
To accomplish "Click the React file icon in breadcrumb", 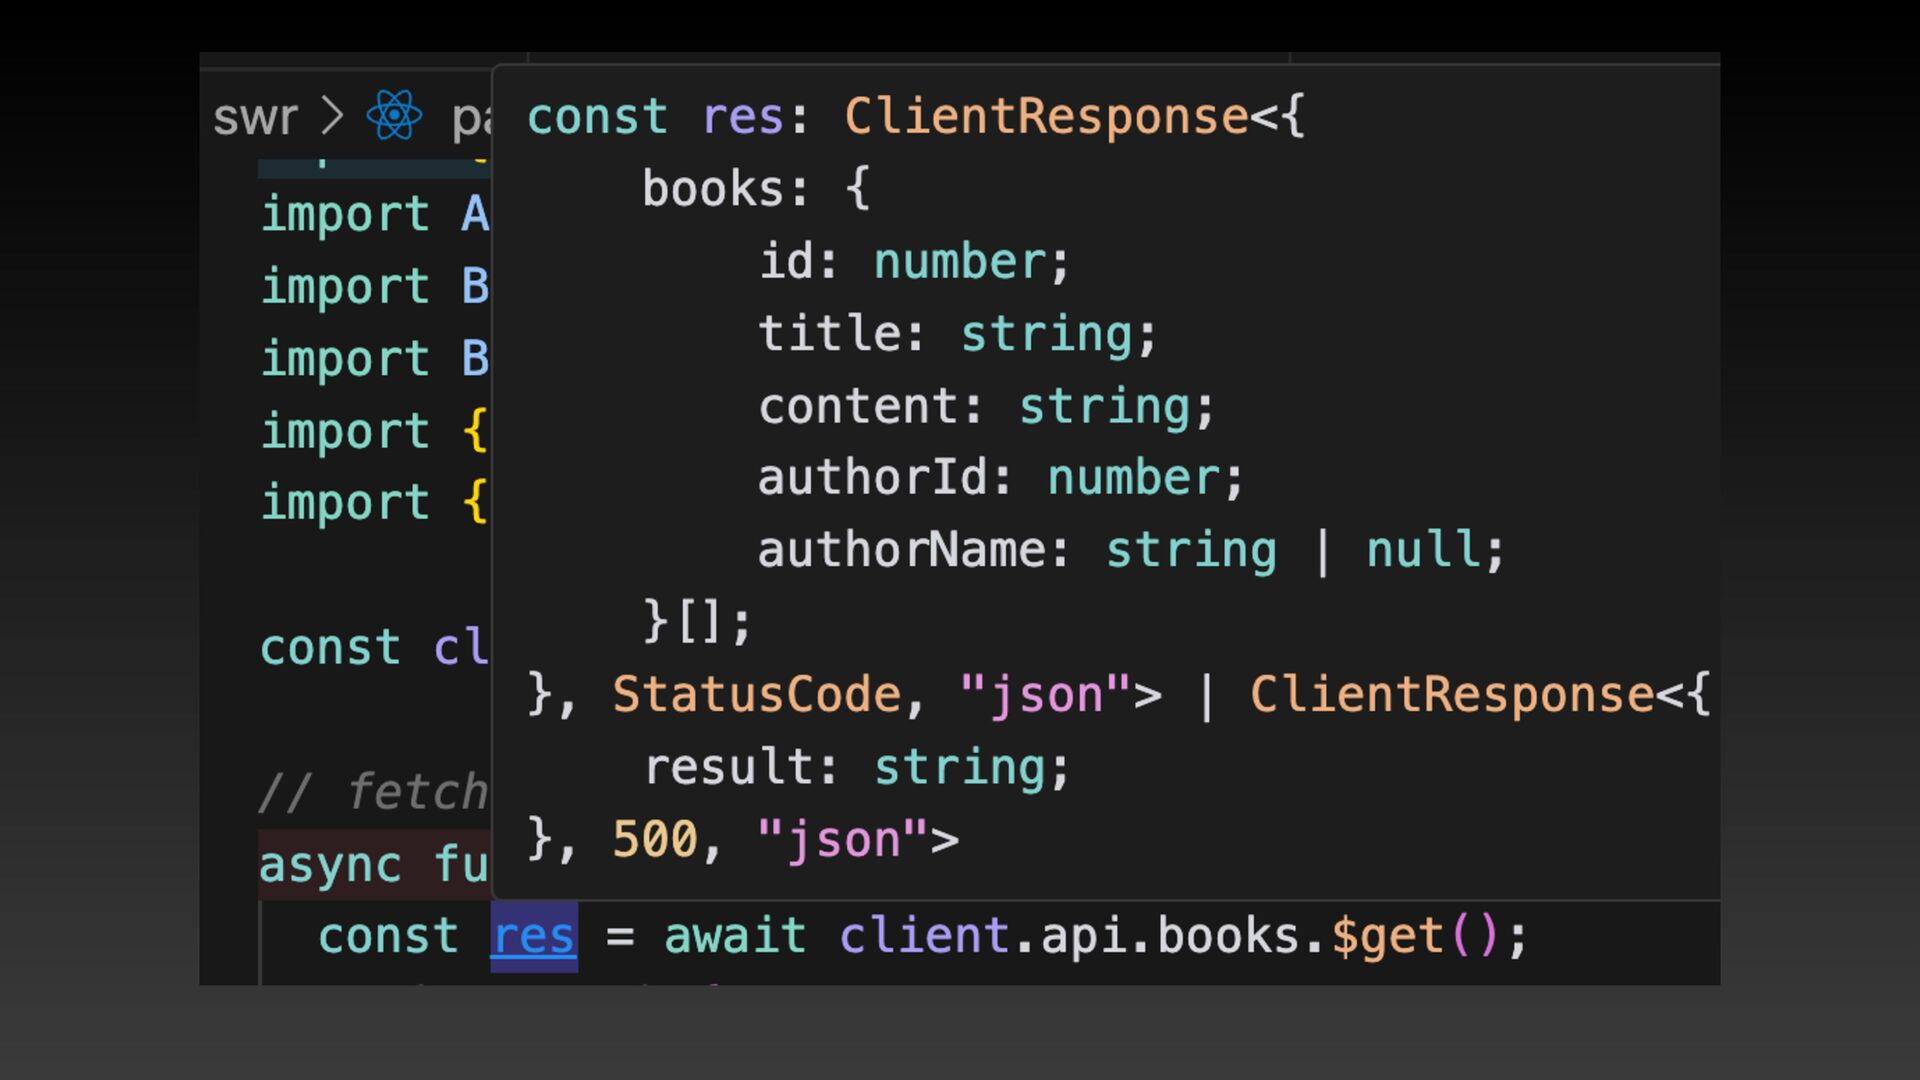I will click(394, 116).
